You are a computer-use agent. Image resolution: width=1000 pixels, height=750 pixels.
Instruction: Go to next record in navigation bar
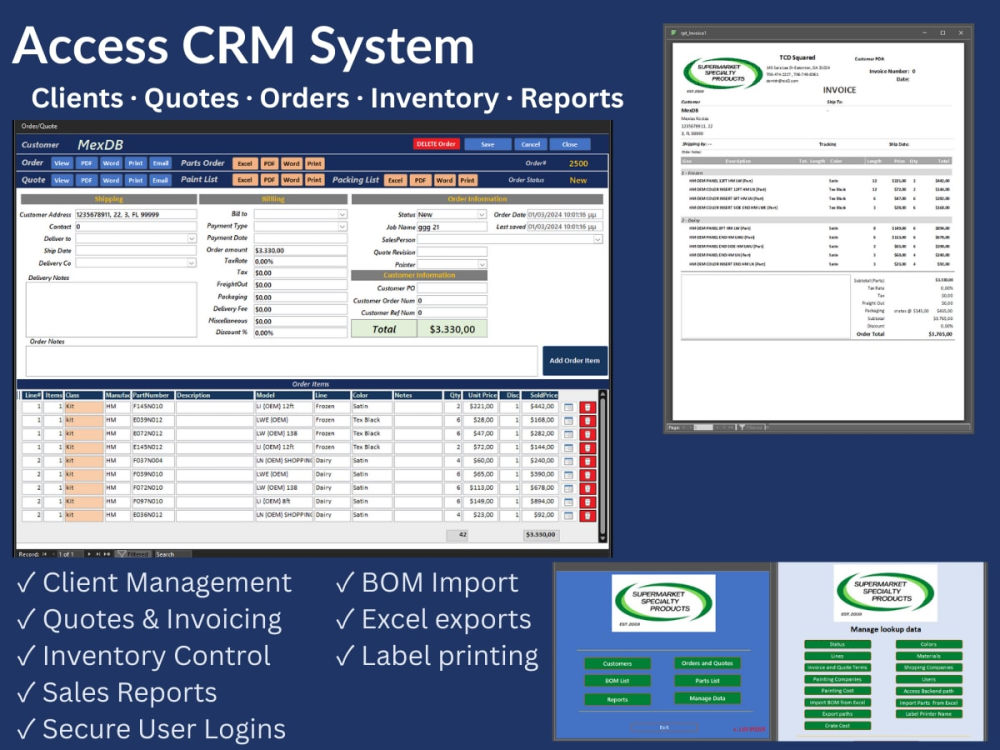(89, 554)
